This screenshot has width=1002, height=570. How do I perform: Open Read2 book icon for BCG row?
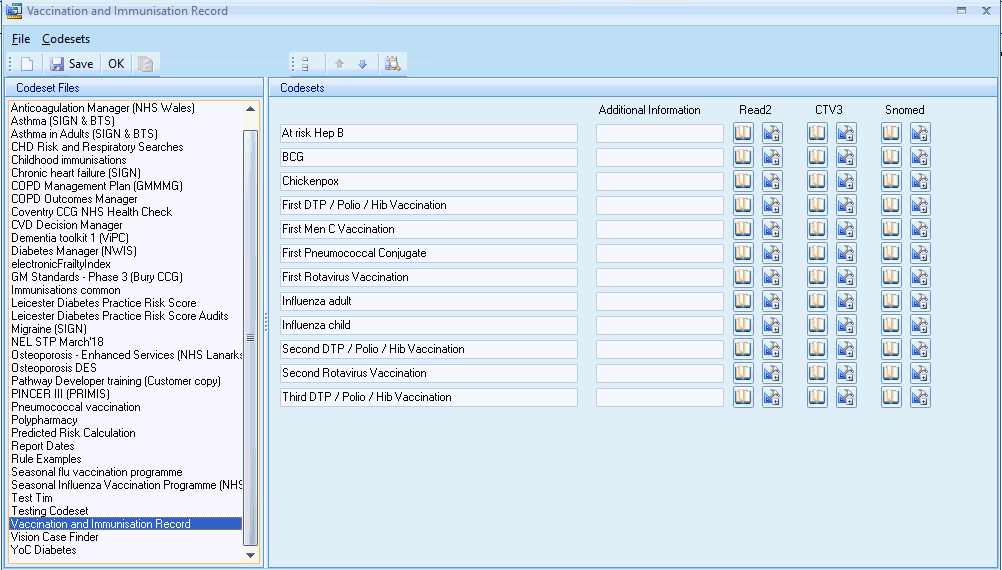click(743, 157)
